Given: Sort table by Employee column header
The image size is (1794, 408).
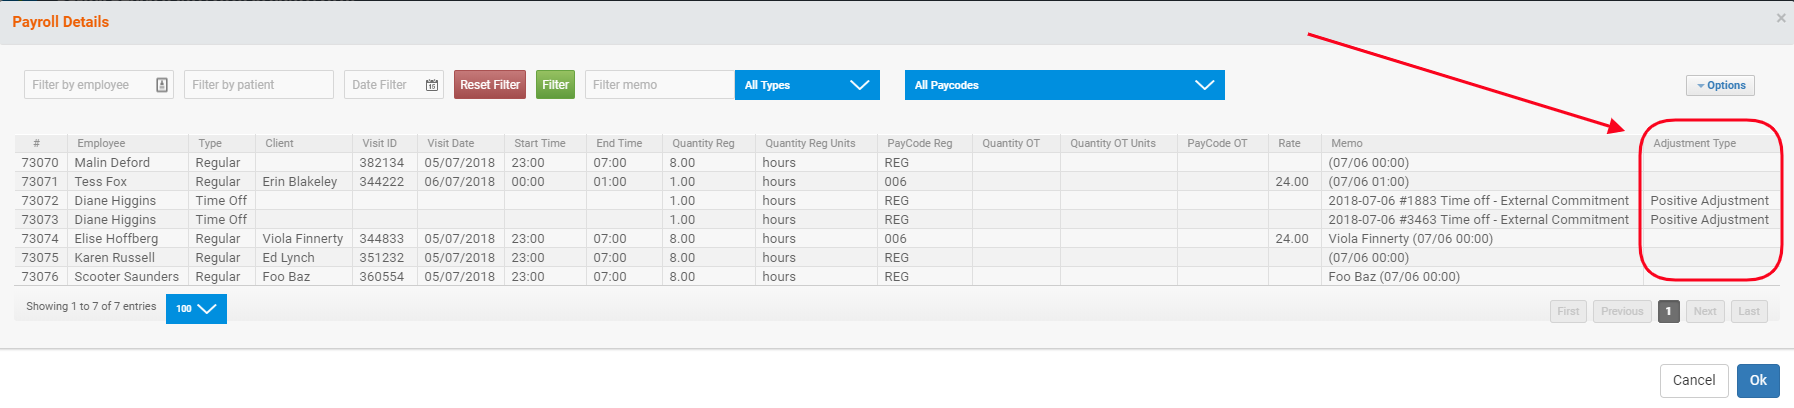Looking at the screenshot, I should pyautogui.click(x=101, y=143).
